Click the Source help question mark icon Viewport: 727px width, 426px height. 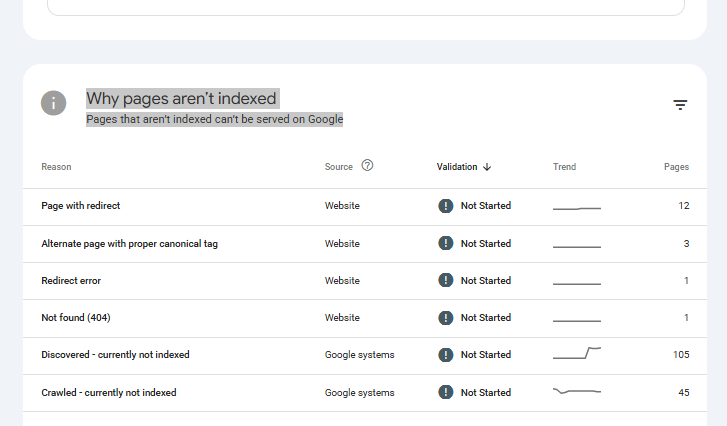(367, 165)
